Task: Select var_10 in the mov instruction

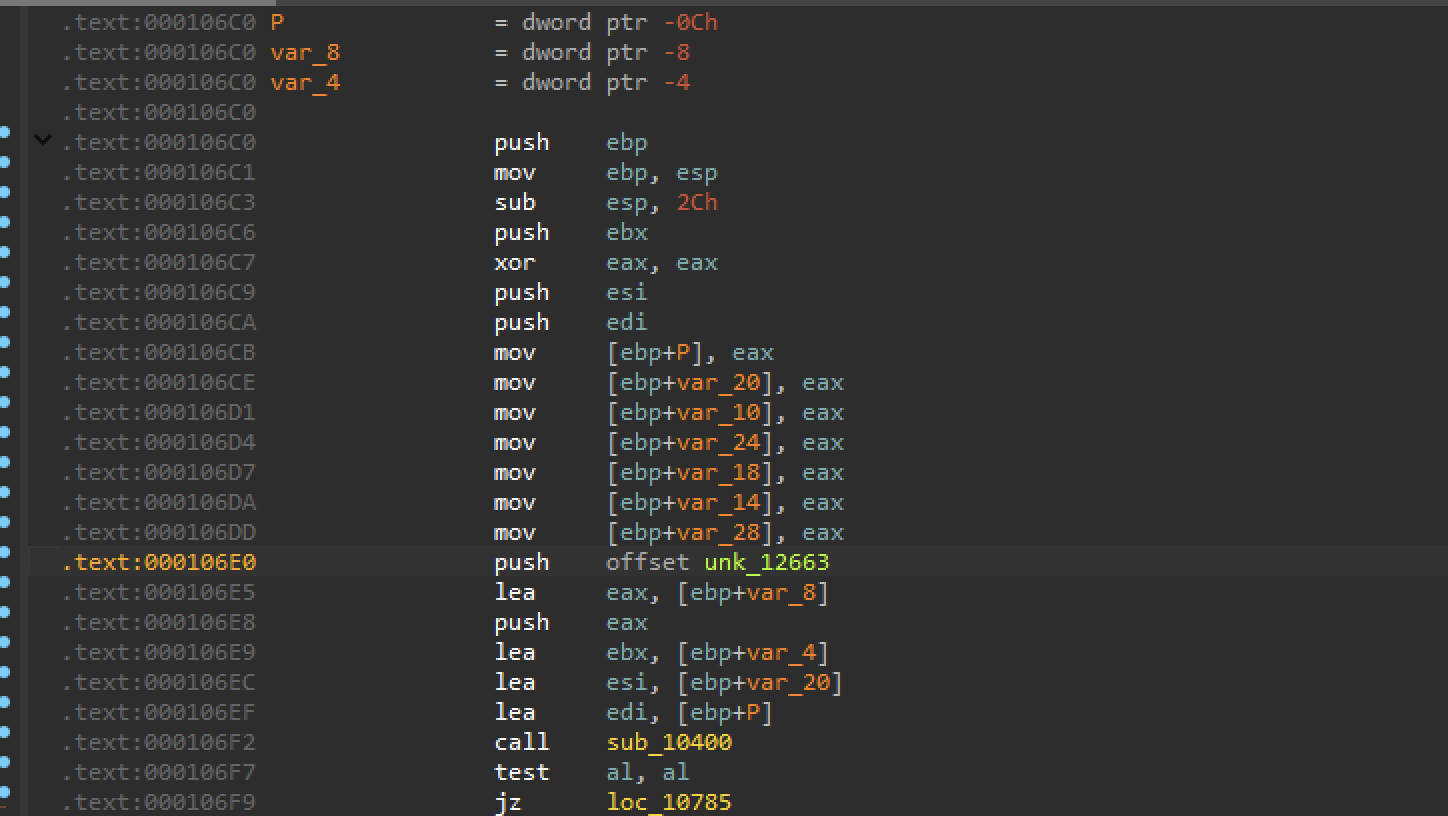Action: point(718,412)
